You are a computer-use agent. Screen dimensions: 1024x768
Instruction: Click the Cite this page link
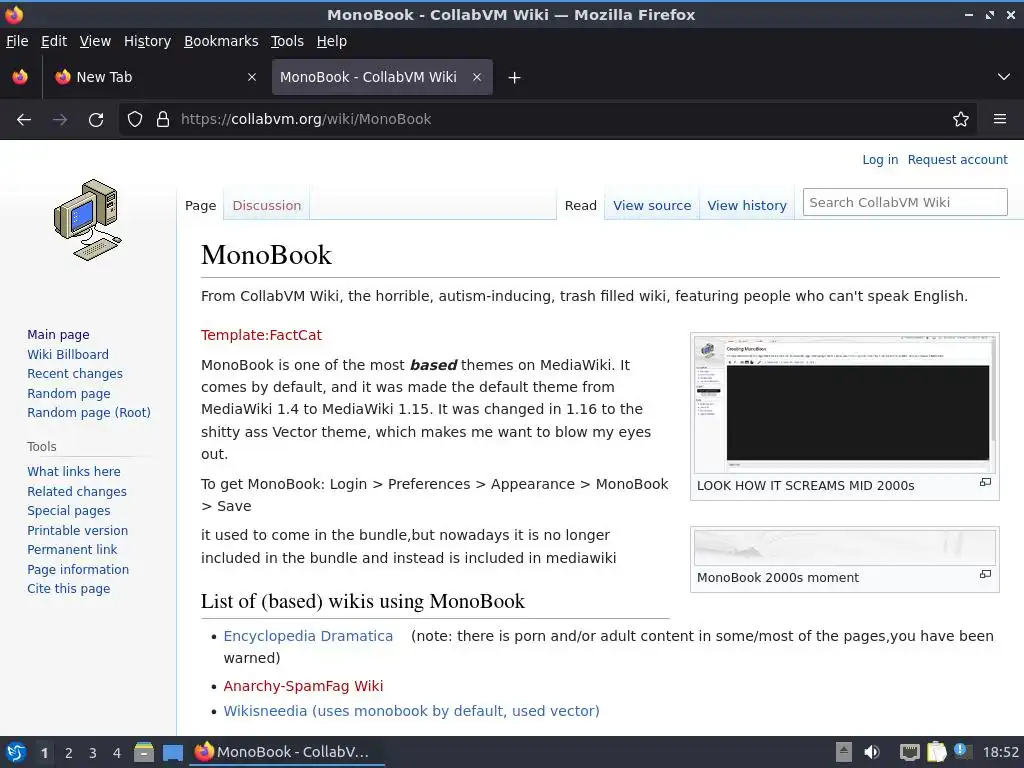point(69,589)
